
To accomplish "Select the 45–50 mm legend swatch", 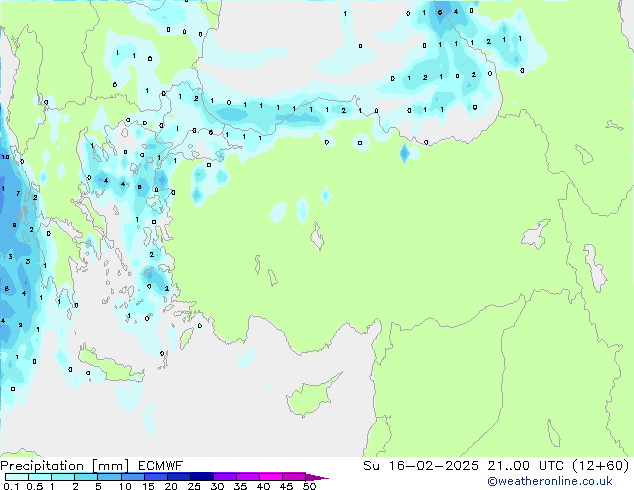I will coord(294,477).
